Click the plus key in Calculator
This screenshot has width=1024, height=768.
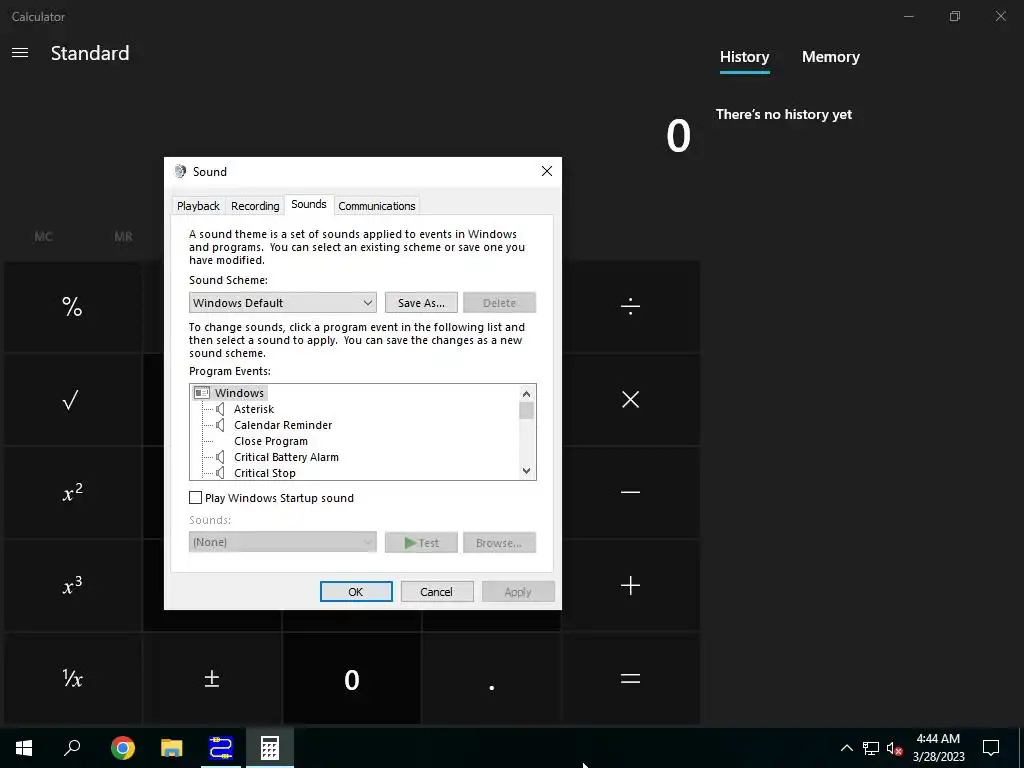click(630, 586)
